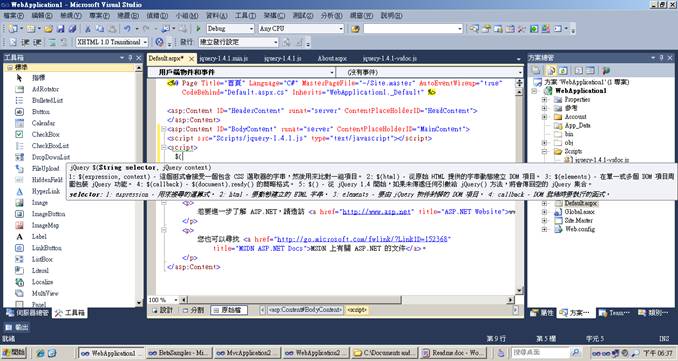This screenshot has width=678, height=361.
Task: Open the 工具(T) menu
Action: [245, 16]
